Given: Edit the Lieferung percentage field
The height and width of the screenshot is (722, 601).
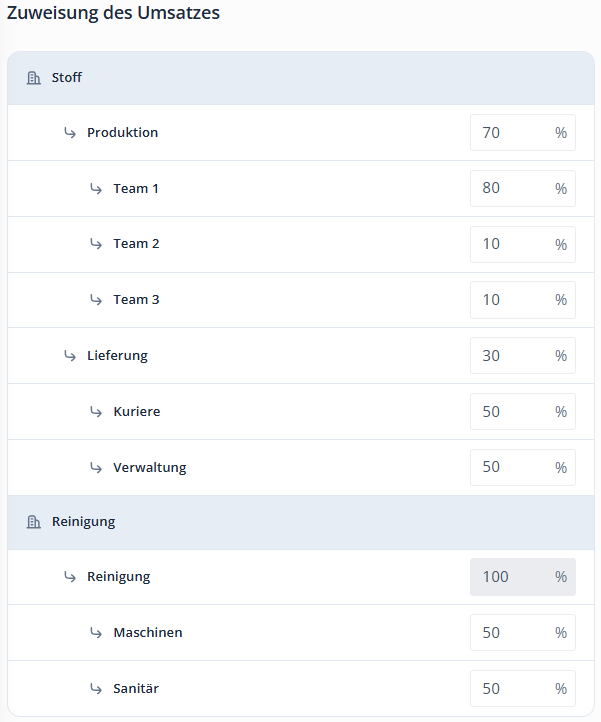Looking at the screenshot, I should pos(510,356).
